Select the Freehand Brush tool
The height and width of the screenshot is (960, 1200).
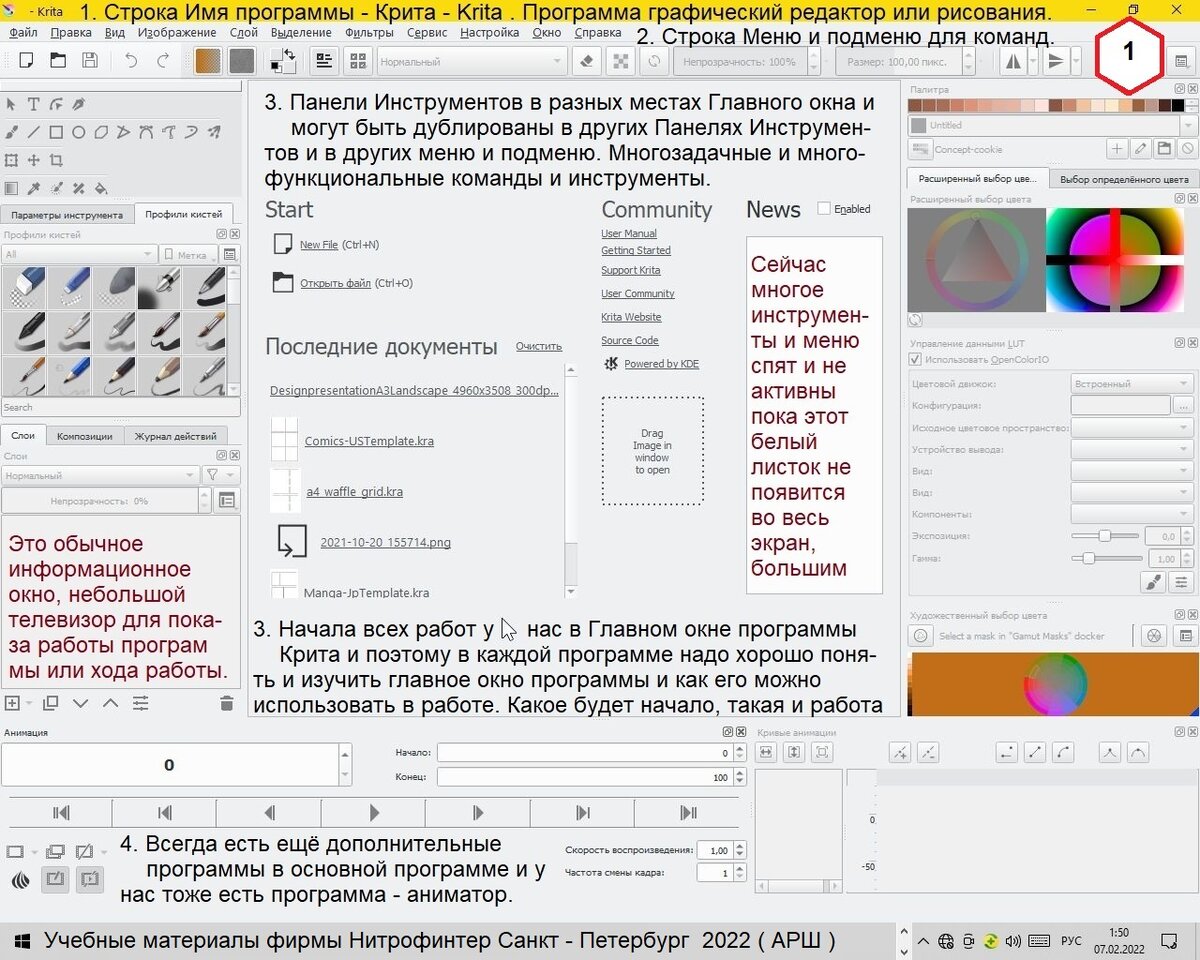tap(12, 131)
